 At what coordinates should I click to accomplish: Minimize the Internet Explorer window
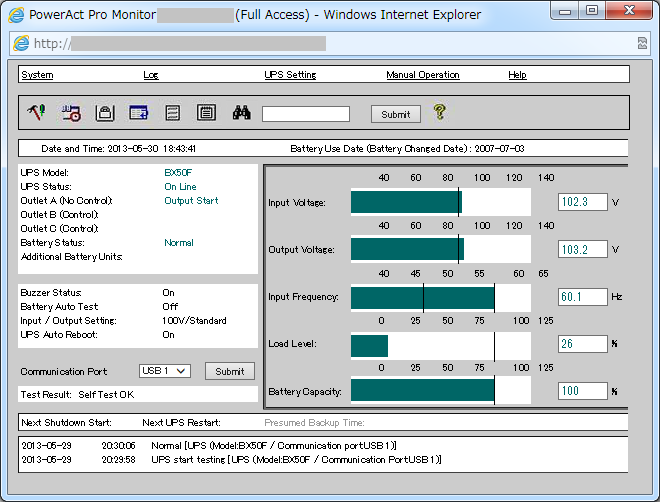[x=565, y=11]
